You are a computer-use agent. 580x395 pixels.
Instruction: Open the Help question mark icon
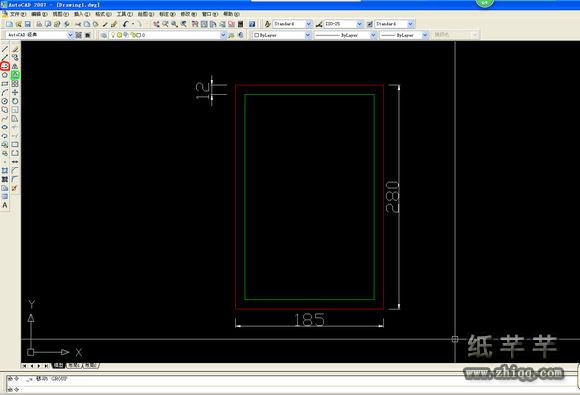click(252, 24)
